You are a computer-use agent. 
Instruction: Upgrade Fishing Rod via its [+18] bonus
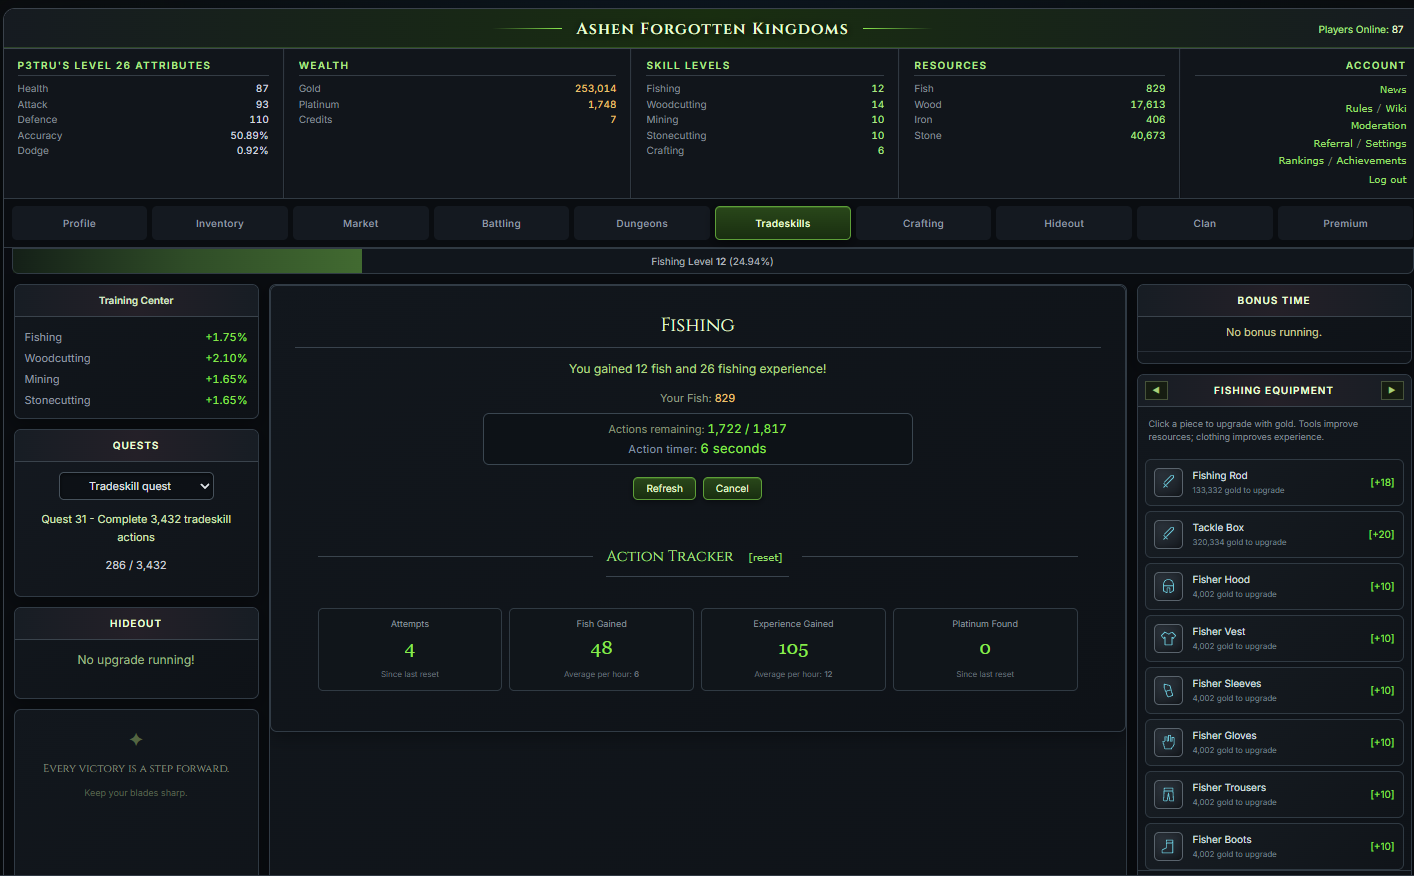(x=1382, y=482)
